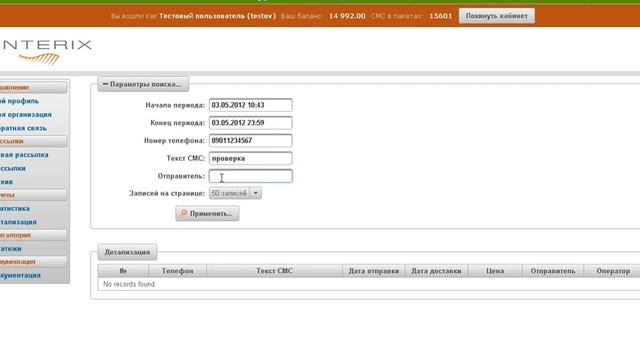Sort by the № column header
Screen dimensions: 640x360
(123, 271)
